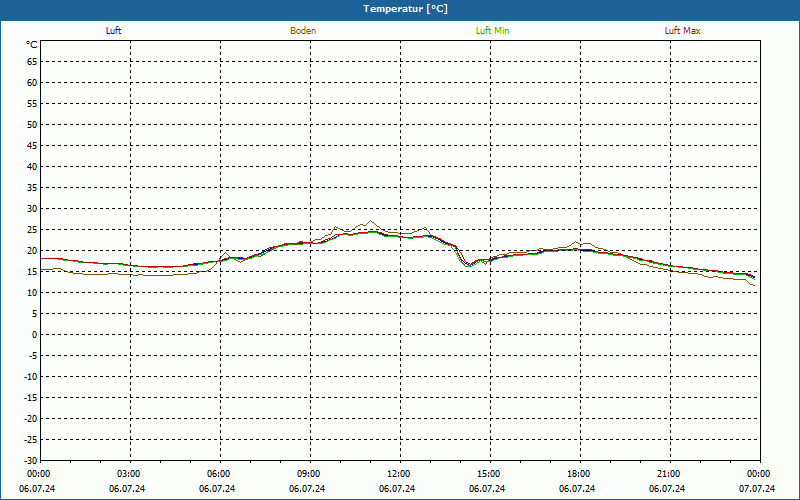
Task: Click the Temperatur [°C] chart title
Action: [406, 9]
